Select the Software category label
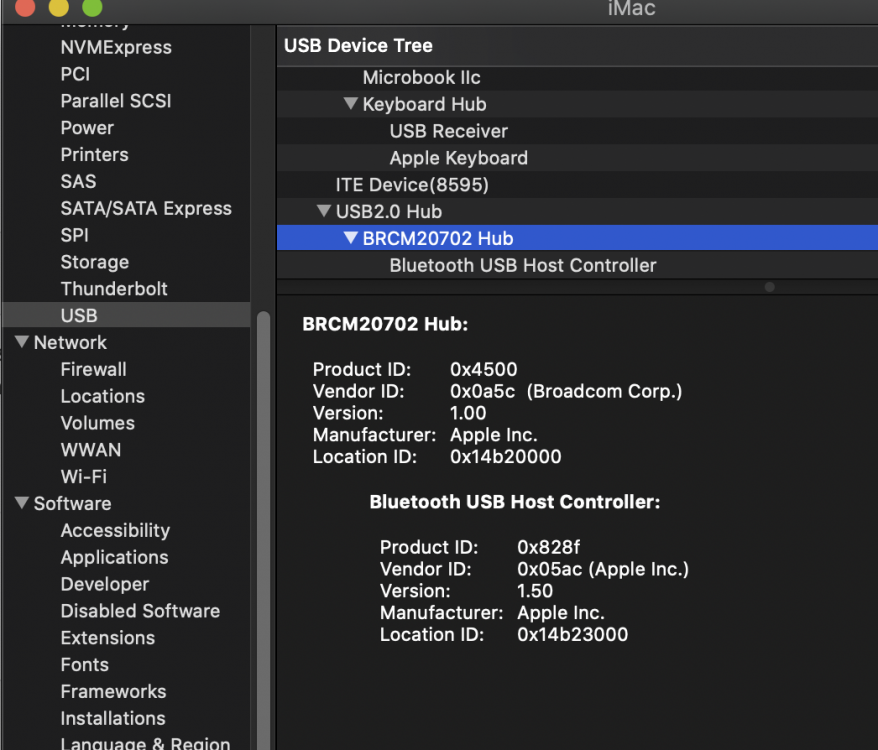The width and height of the screenshot is (878, 750). pyautogui.click(x=72, y=504)
